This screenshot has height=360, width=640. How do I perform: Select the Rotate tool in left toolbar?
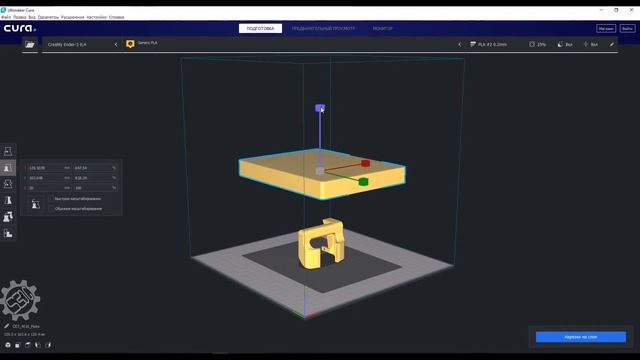point(8,184)
